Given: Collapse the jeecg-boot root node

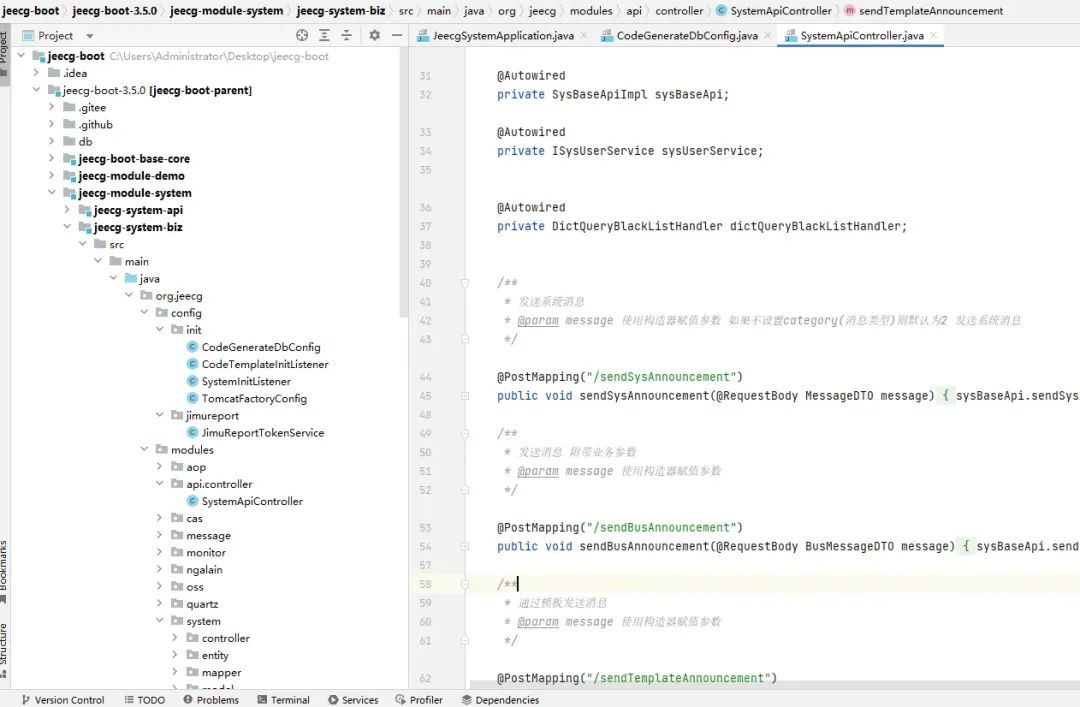Looking at the screenshot, I should [x=21, y=55].
